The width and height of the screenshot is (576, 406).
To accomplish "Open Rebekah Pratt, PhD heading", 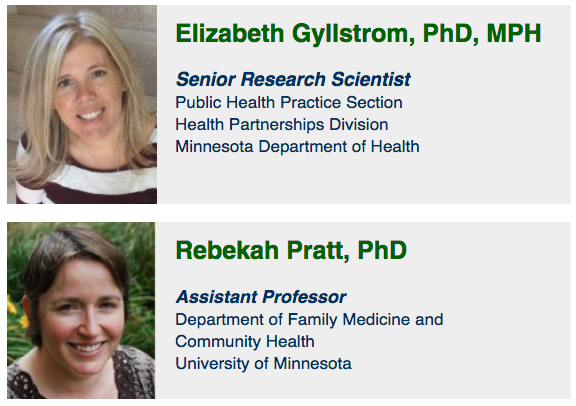I will pos(291,251).
